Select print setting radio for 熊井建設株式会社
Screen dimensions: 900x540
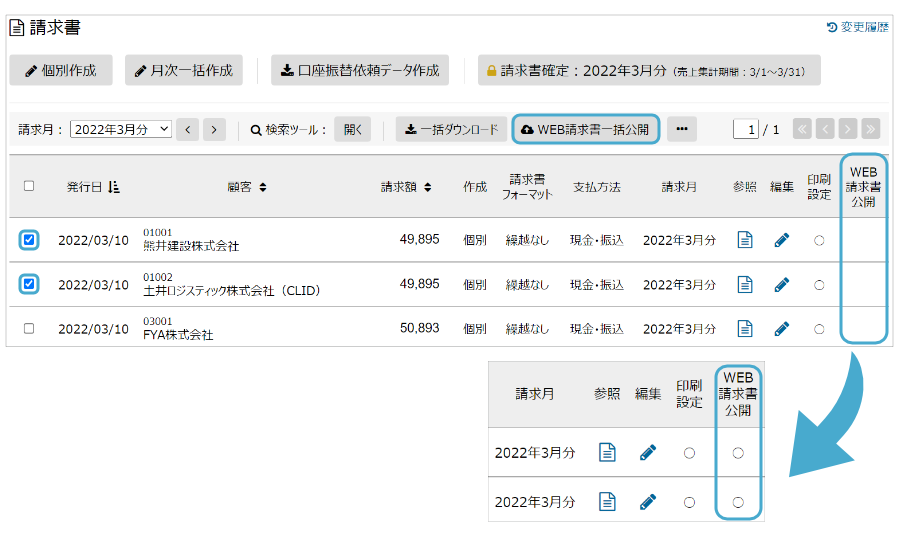point(819,240)
